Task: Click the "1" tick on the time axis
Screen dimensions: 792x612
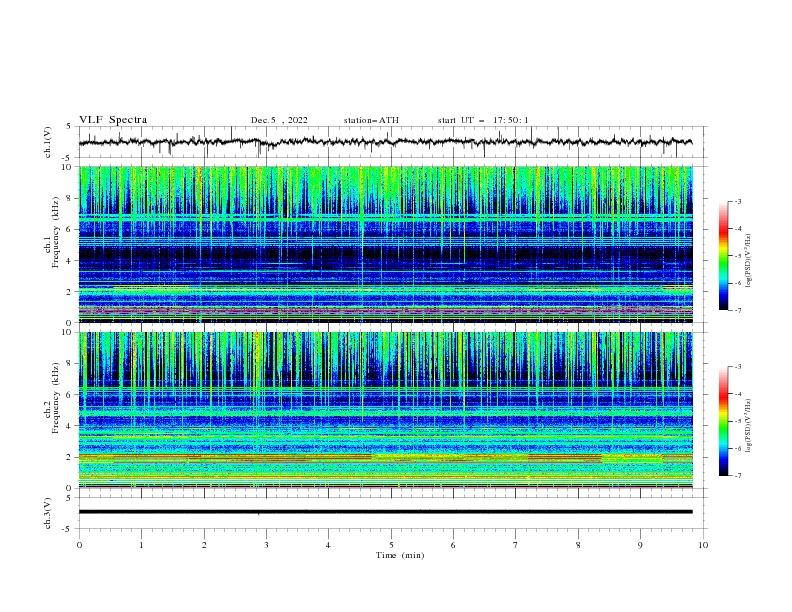Action: coord(141,545)
